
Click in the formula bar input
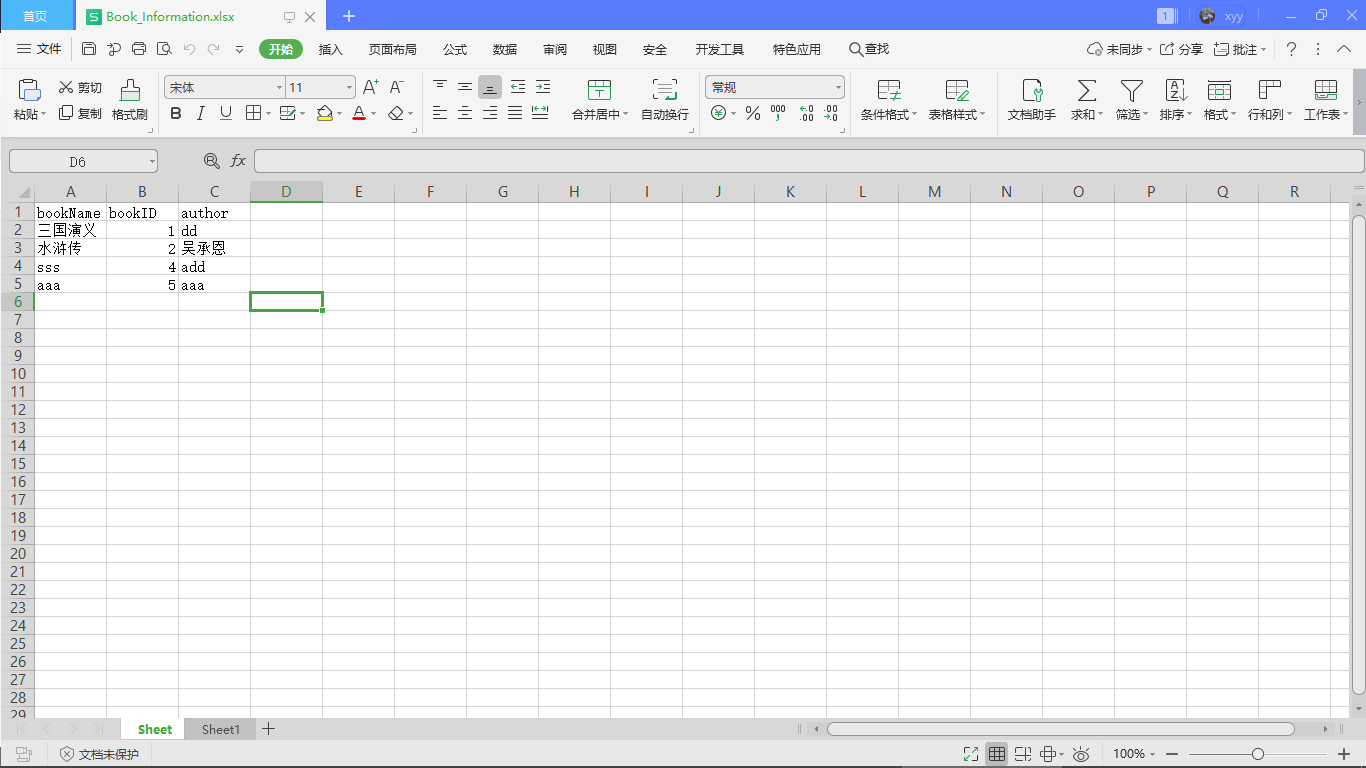click(x=808, y=161)
